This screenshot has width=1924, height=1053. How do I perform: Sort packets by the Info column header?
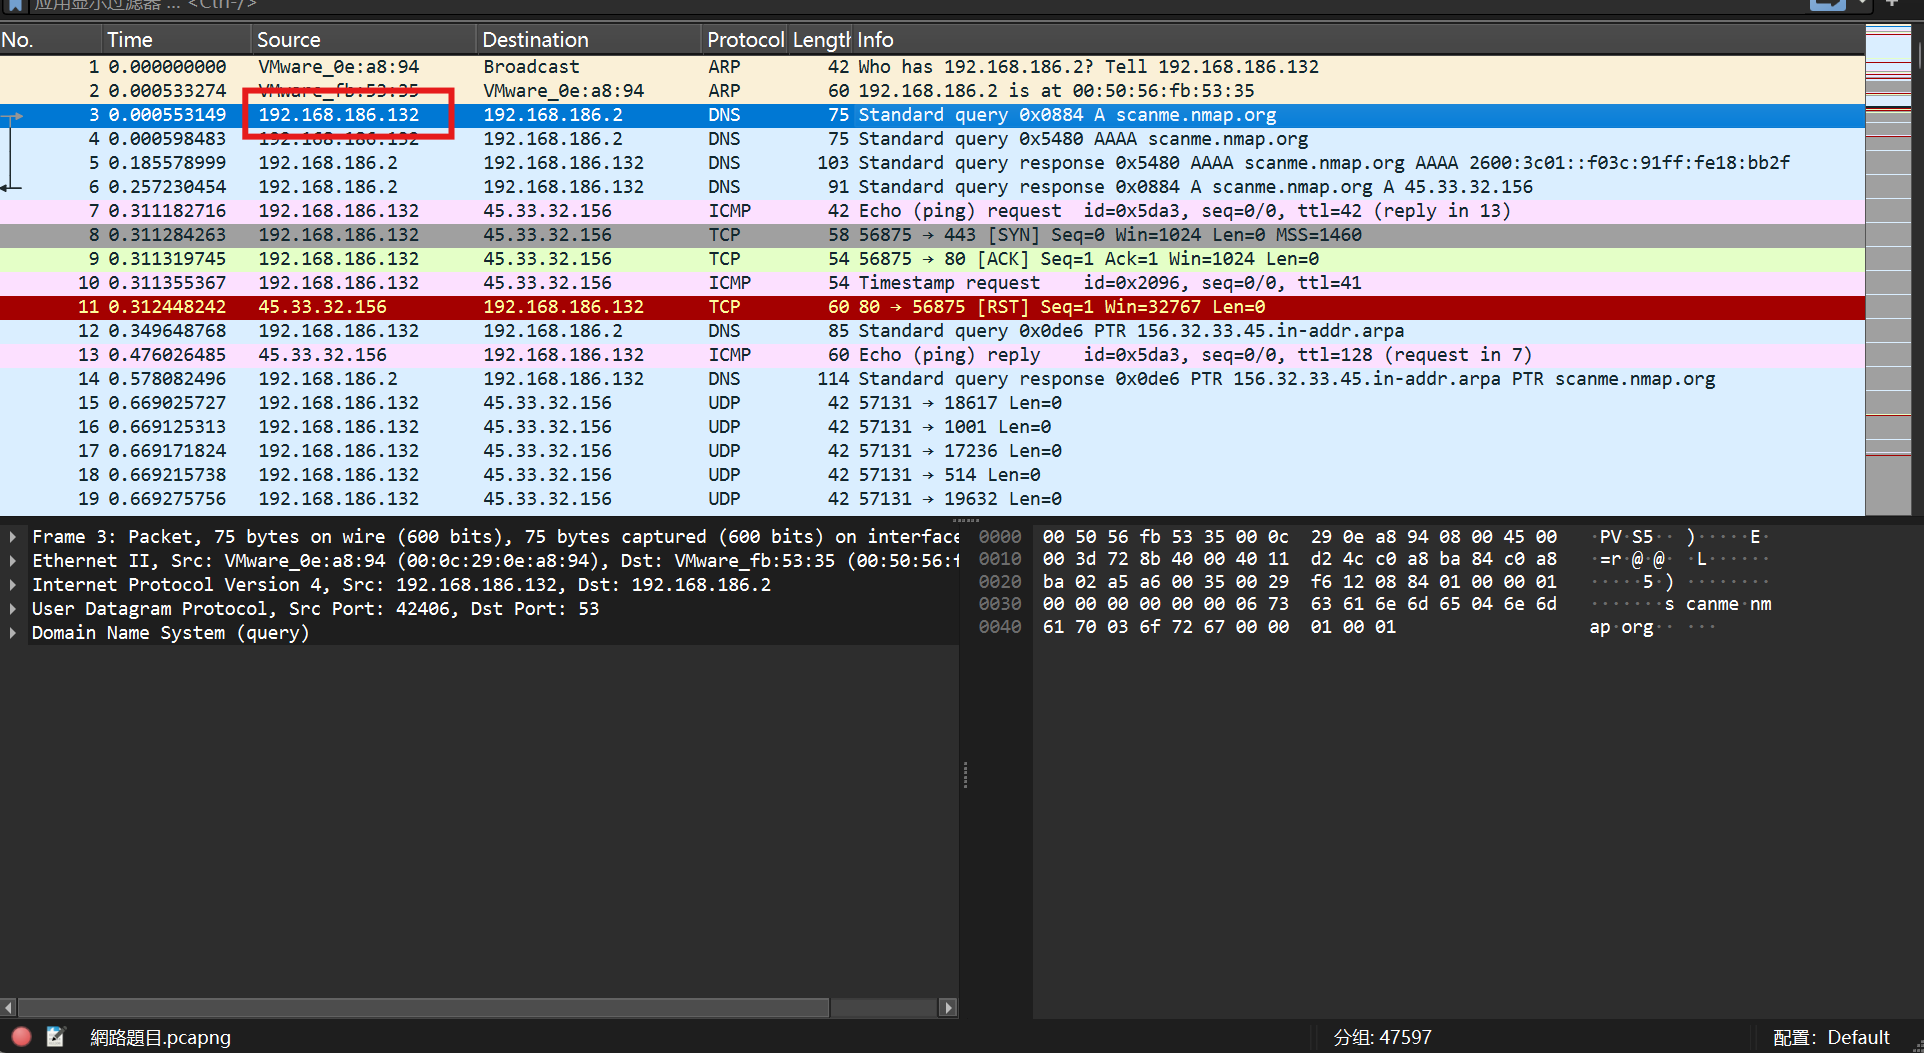1359,40
